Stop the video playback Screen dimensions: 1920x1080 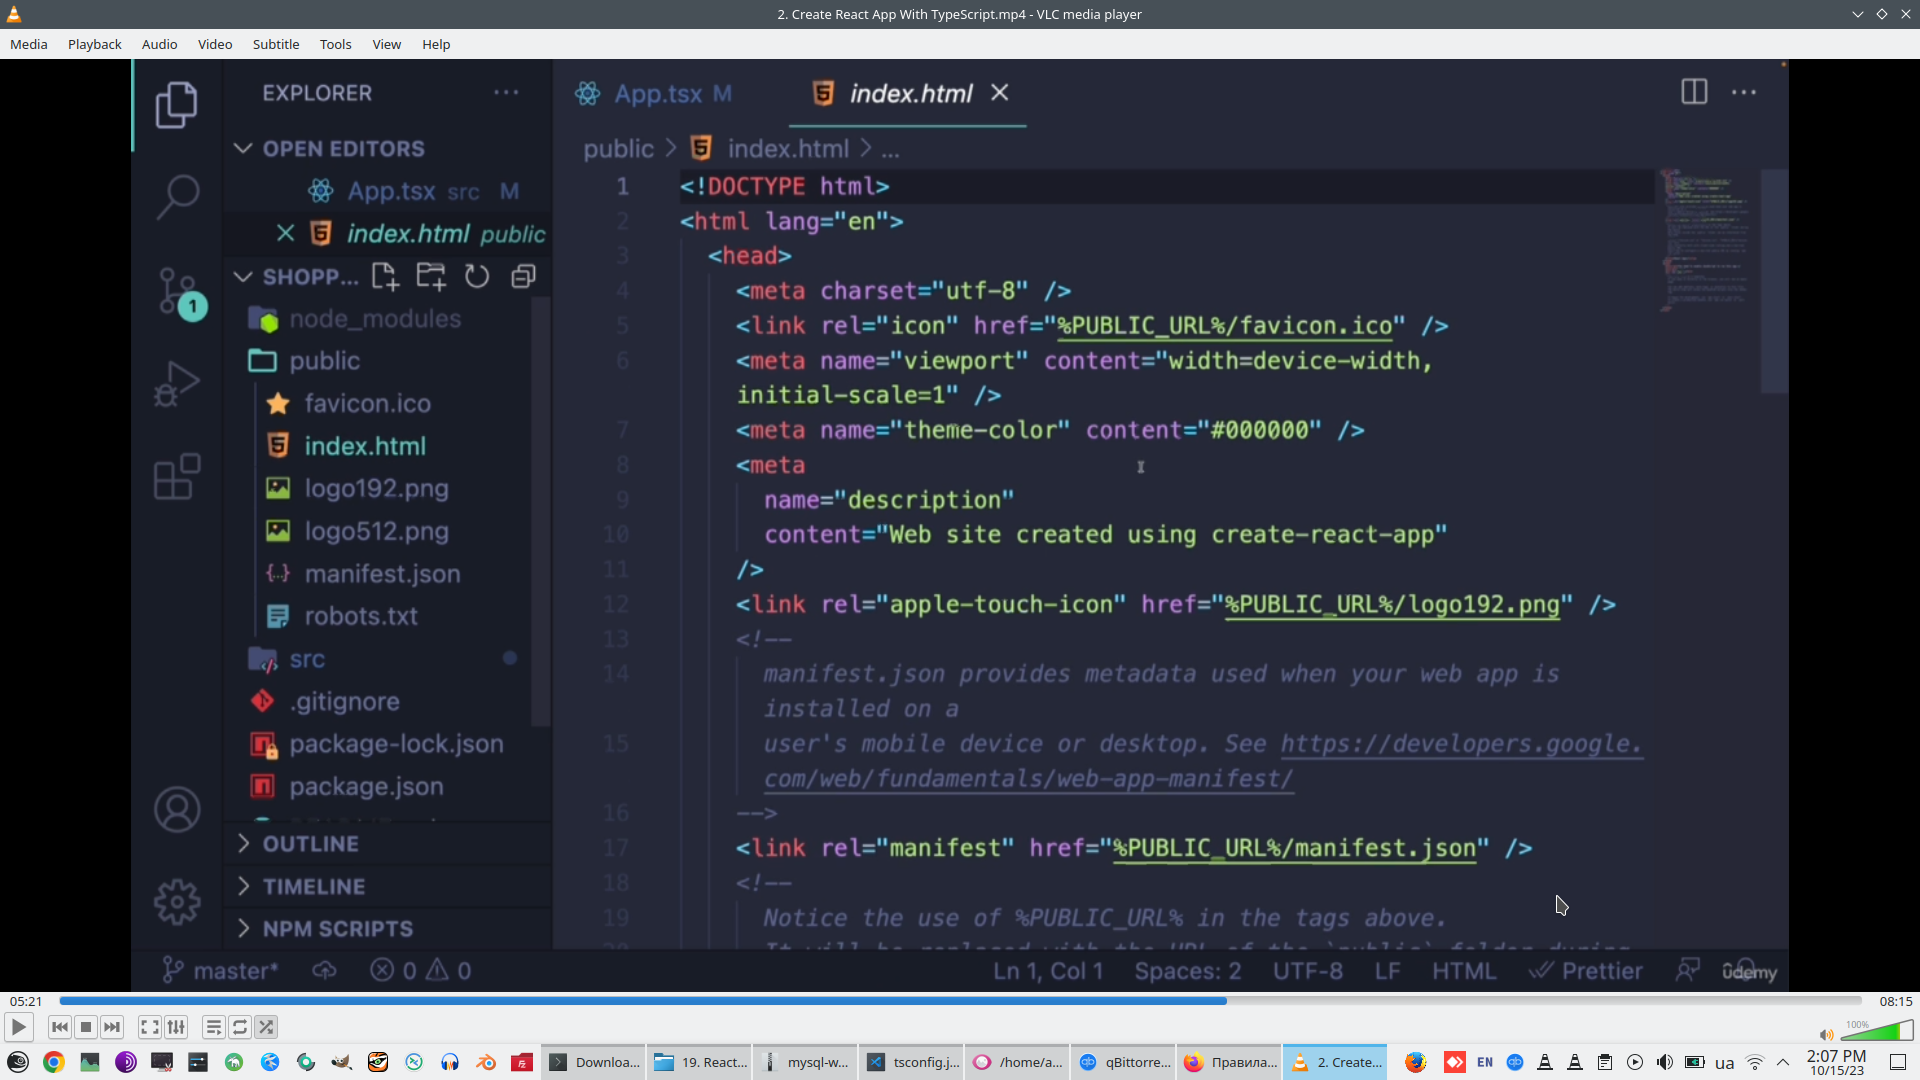(86, 1027)
